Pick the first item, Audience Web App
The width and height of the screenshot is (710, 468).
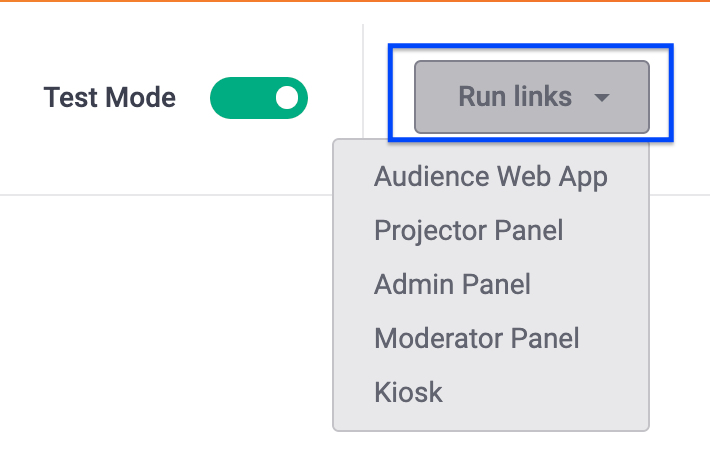[x=491, y=177]
